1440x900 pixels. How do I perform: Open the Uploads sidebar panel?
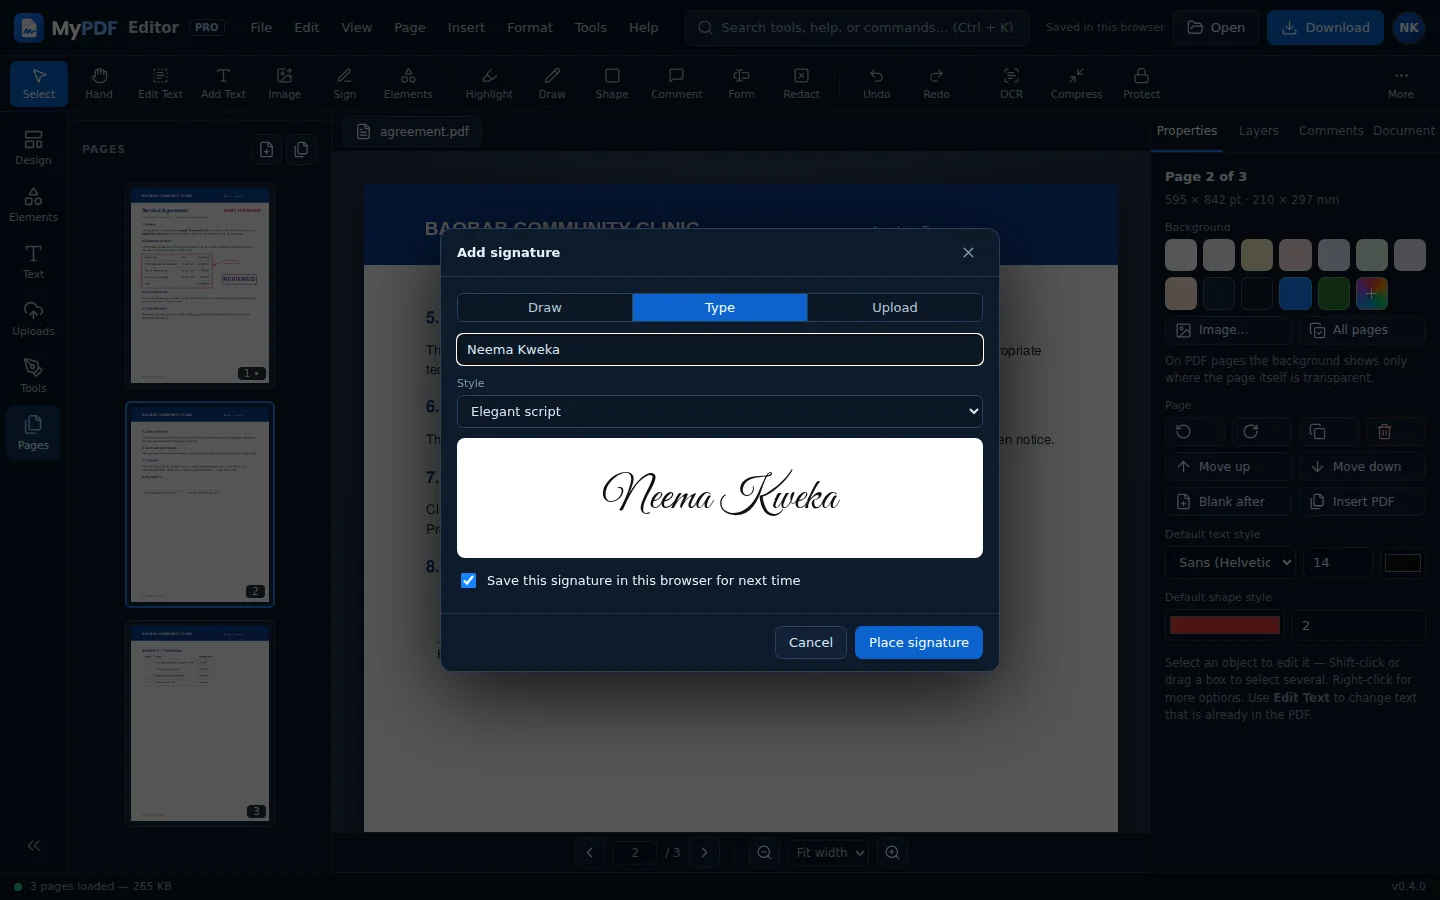tap(33, 319)
